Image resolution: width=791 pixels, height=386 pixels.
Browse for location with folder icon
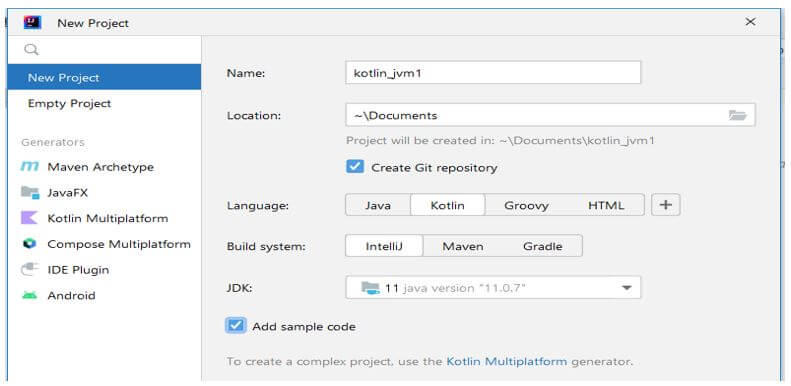point(737,115)
